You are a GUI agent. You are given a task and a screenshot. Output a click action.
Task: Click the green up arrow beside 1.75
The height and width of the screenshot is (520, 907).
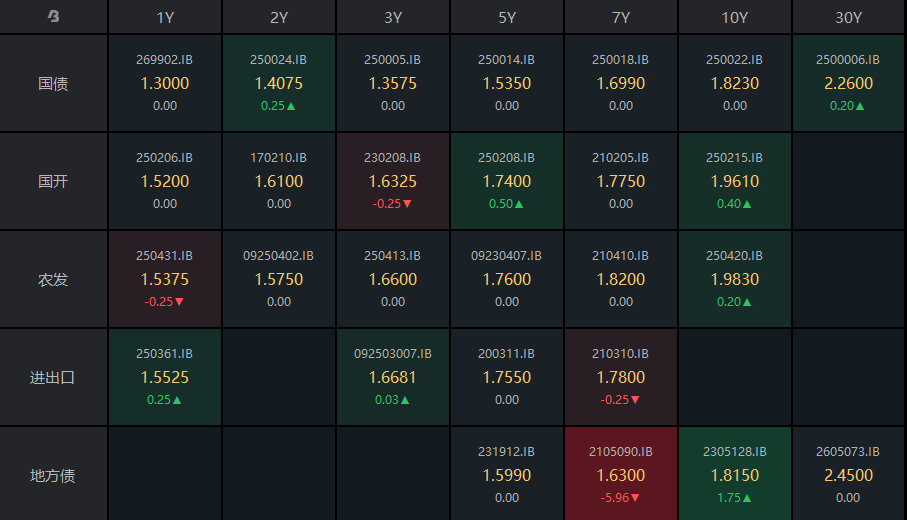[747, 497]
